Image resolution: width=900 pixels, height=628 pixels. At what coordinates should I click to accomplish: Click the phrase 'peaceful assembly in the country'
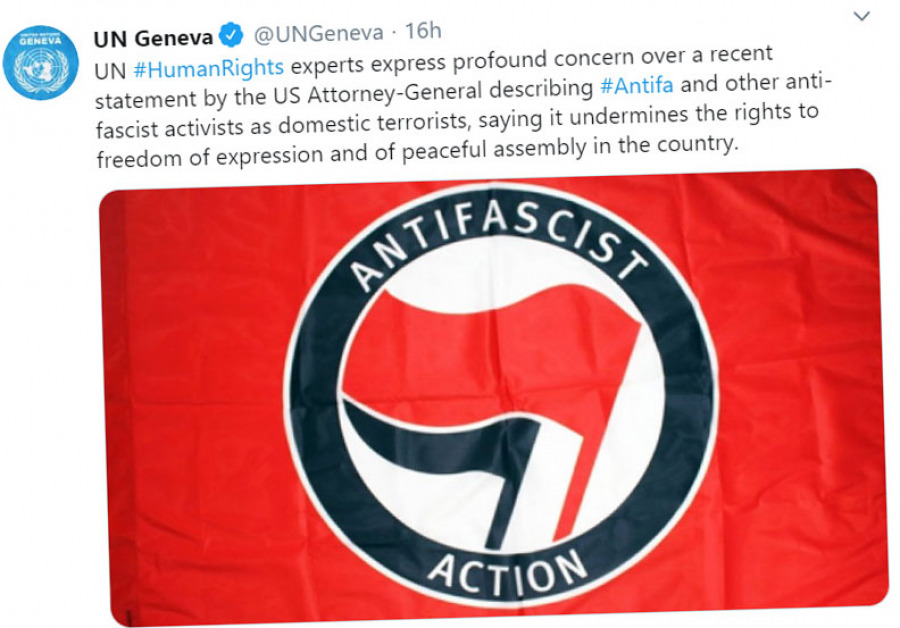[569, 148]
